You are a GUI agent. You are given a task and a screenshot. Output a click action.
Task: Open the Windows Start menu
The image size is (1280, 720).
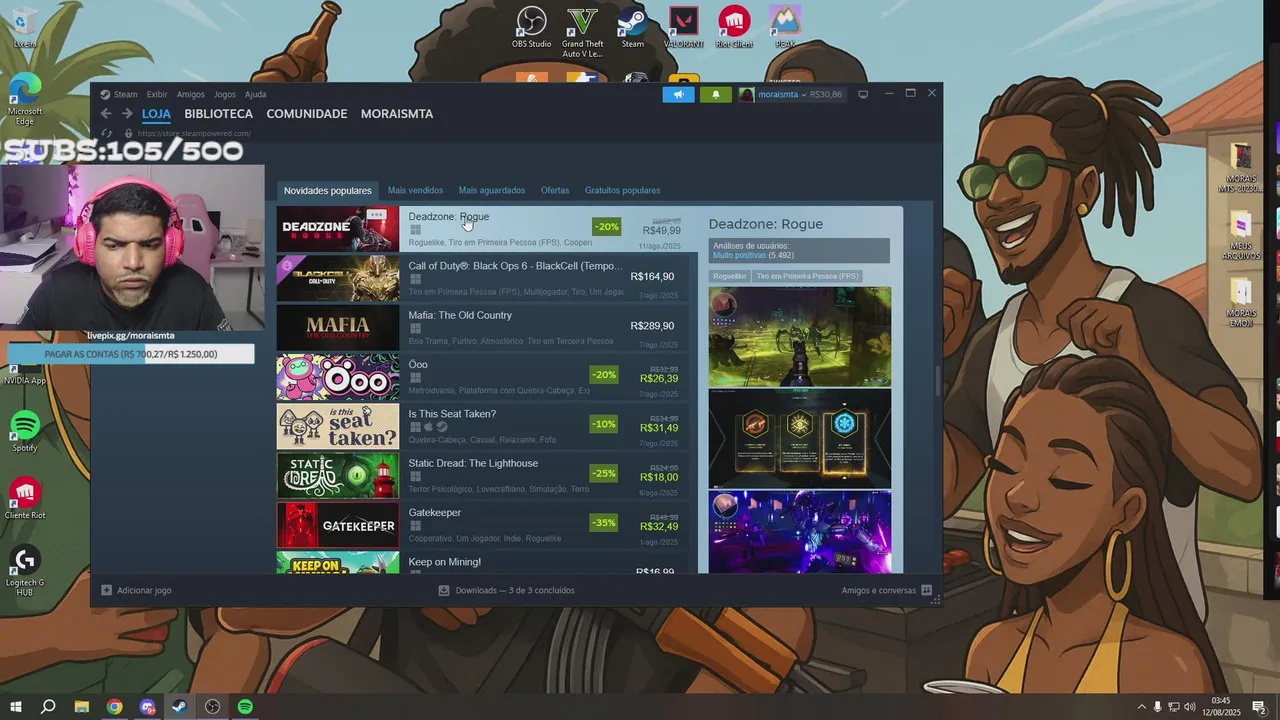15,707
